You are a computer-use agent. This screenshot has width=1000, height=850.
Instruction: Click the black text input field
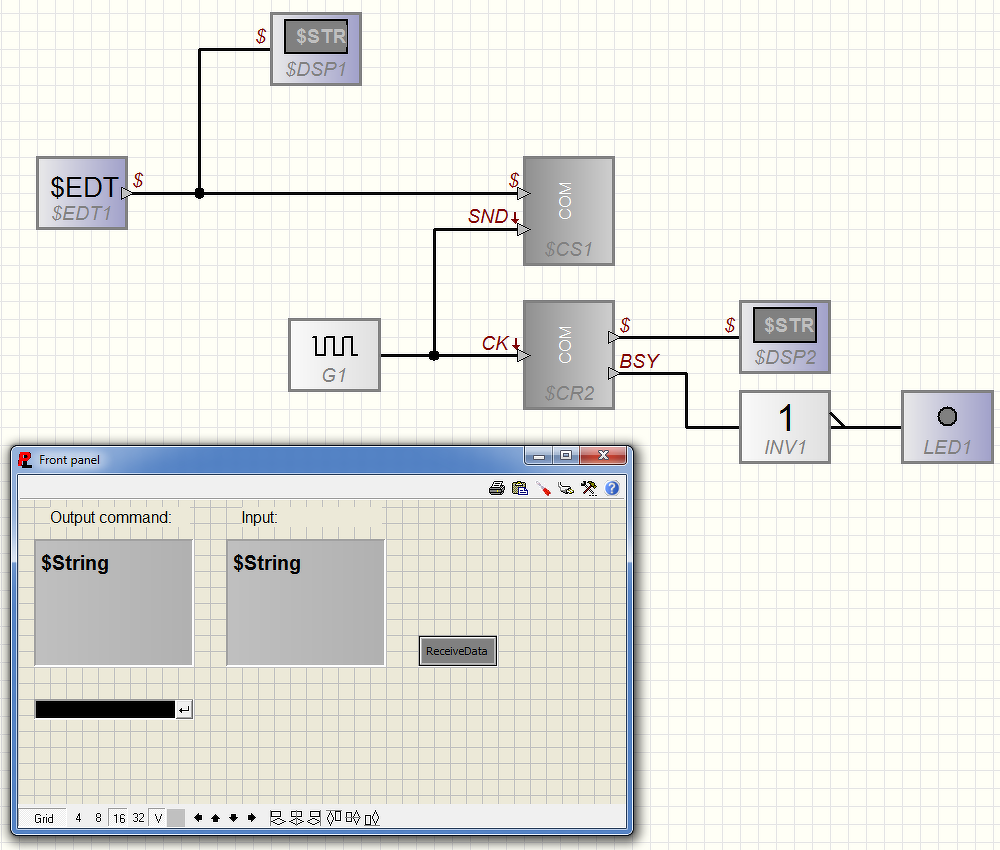pyautogui.click(x=105, y=710)
